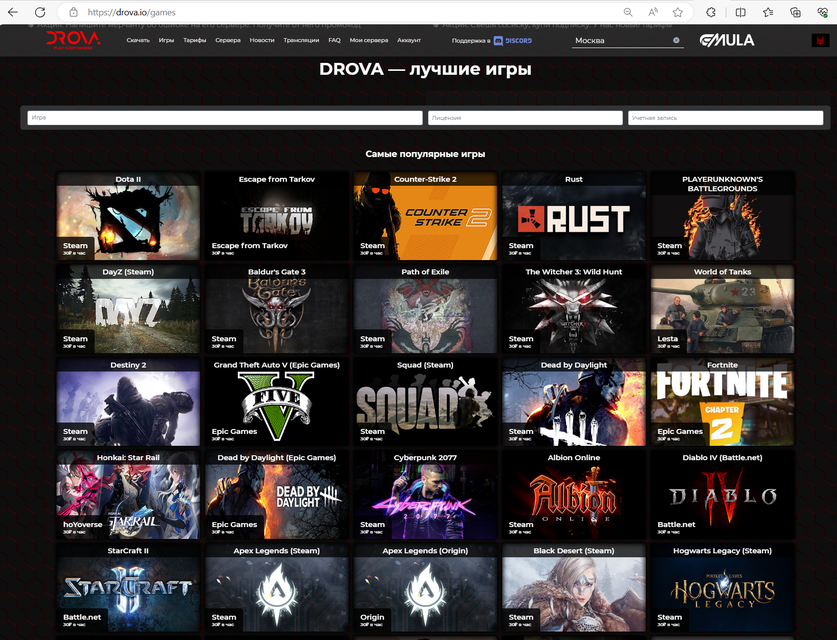837x640 pixels.
Task: Open the Squad (Steam) game card
Action: [x=425, y=401]
